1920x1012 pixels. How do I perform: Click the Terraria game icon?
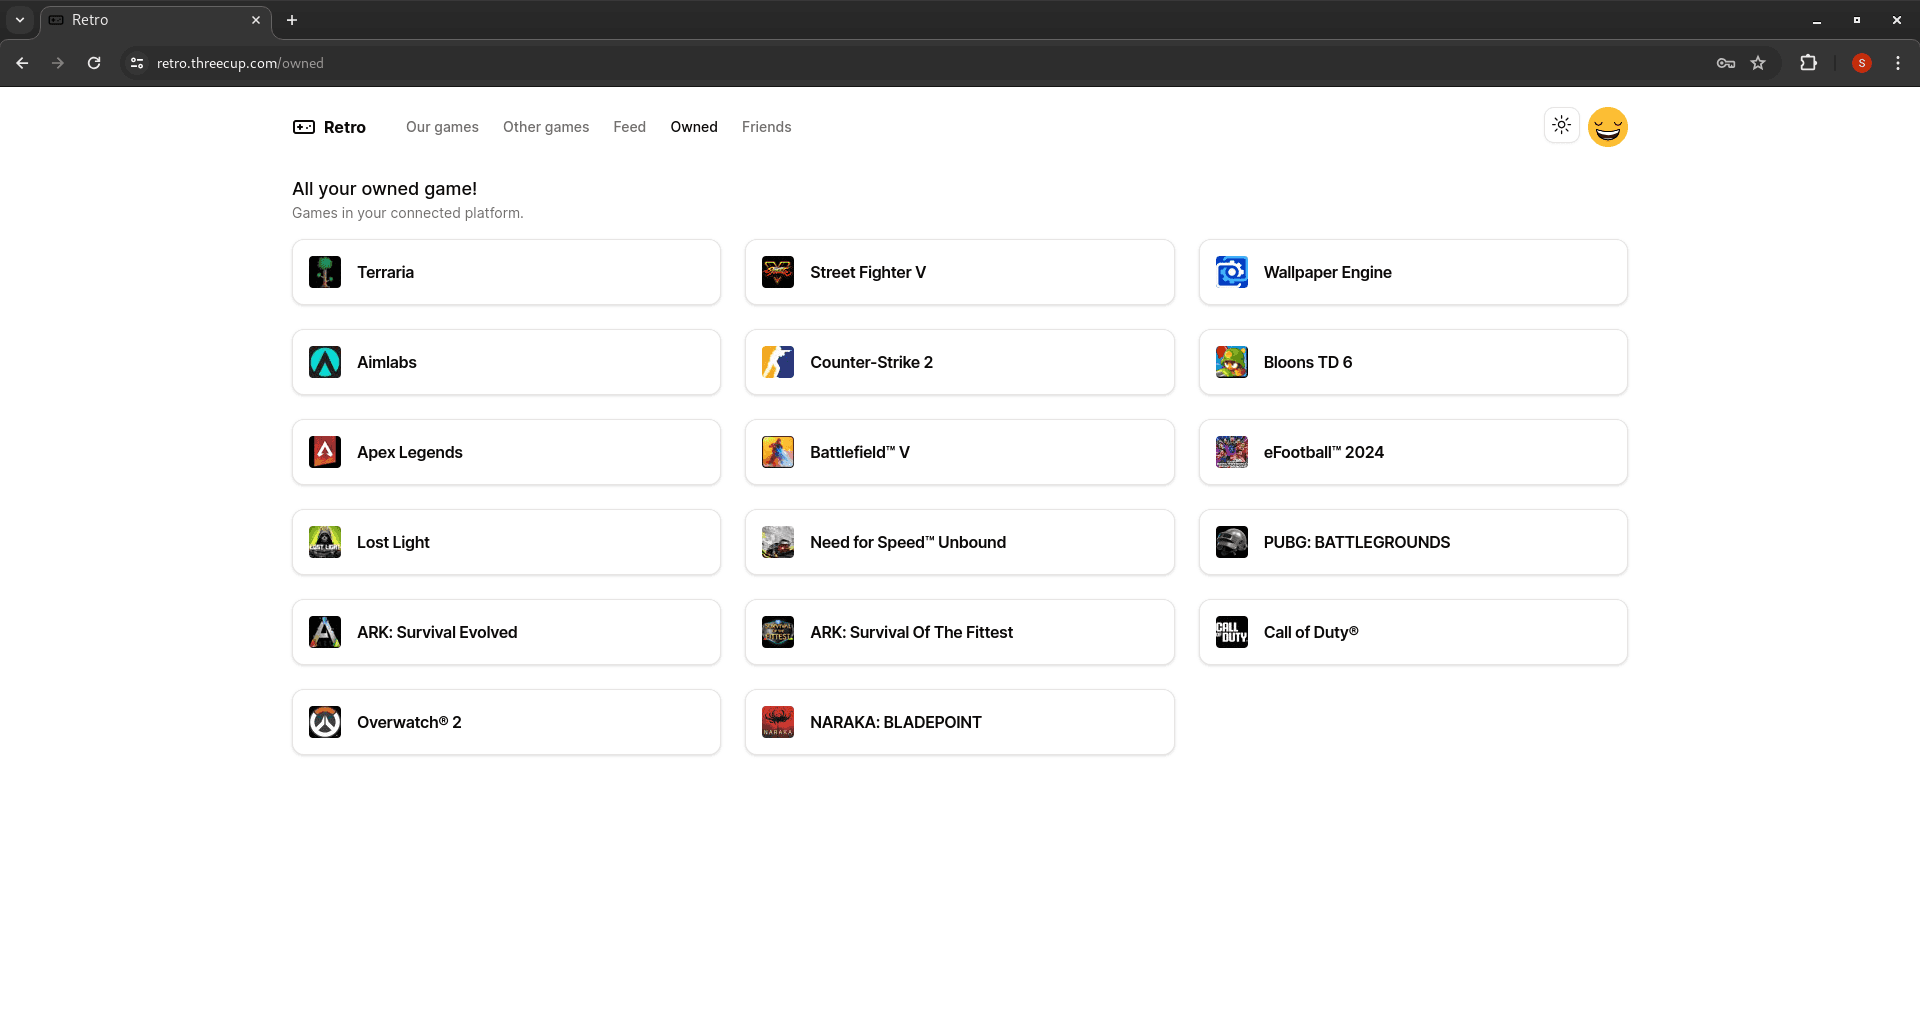(x=325, y=272)
